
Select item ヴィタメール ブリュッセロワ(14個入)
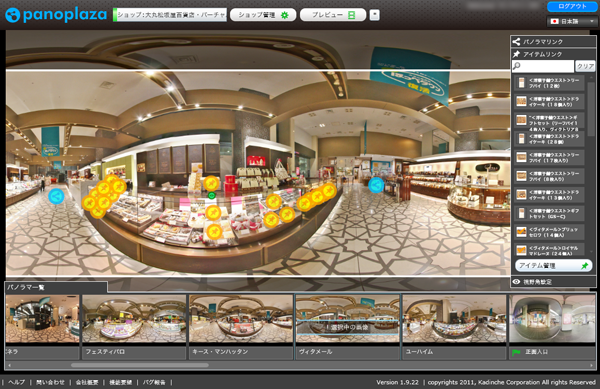click(549, 232)
